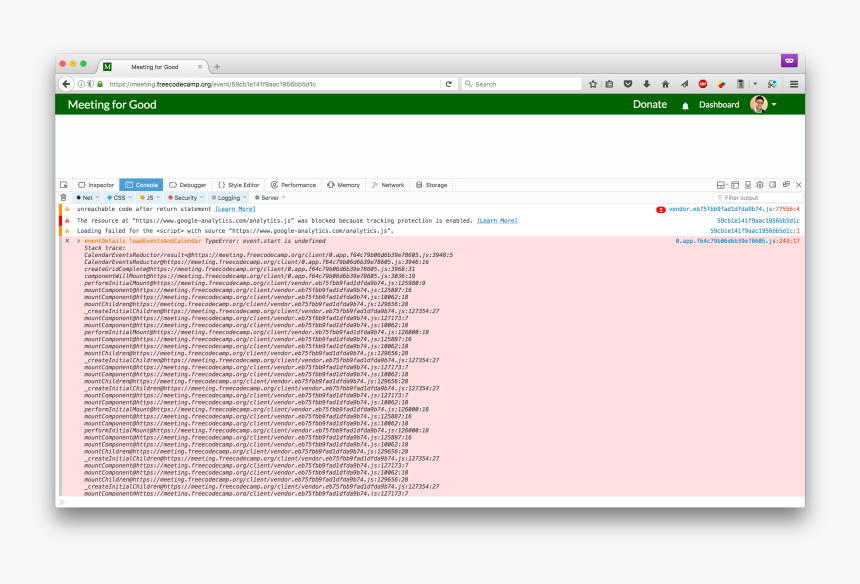Toggle the Logging filter button
The image size is (860, 584).
(x=226, y=197)
